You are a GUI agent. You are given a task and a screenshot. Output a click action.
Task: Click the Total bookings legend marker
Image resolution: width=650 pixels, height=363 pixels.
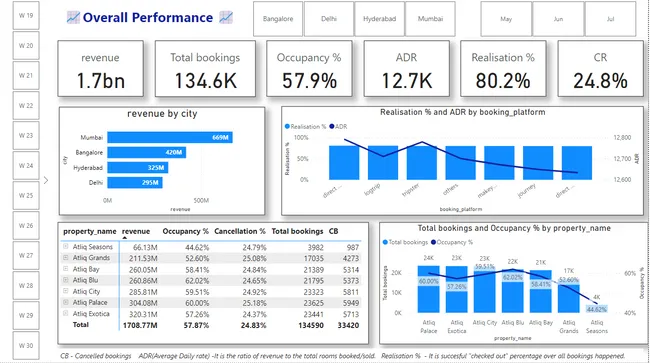point(385,242)
